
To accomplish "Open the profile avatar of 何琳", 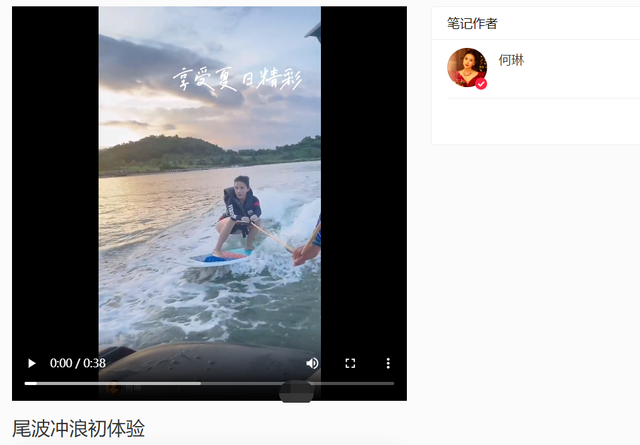I will click(x=467, y=67).
